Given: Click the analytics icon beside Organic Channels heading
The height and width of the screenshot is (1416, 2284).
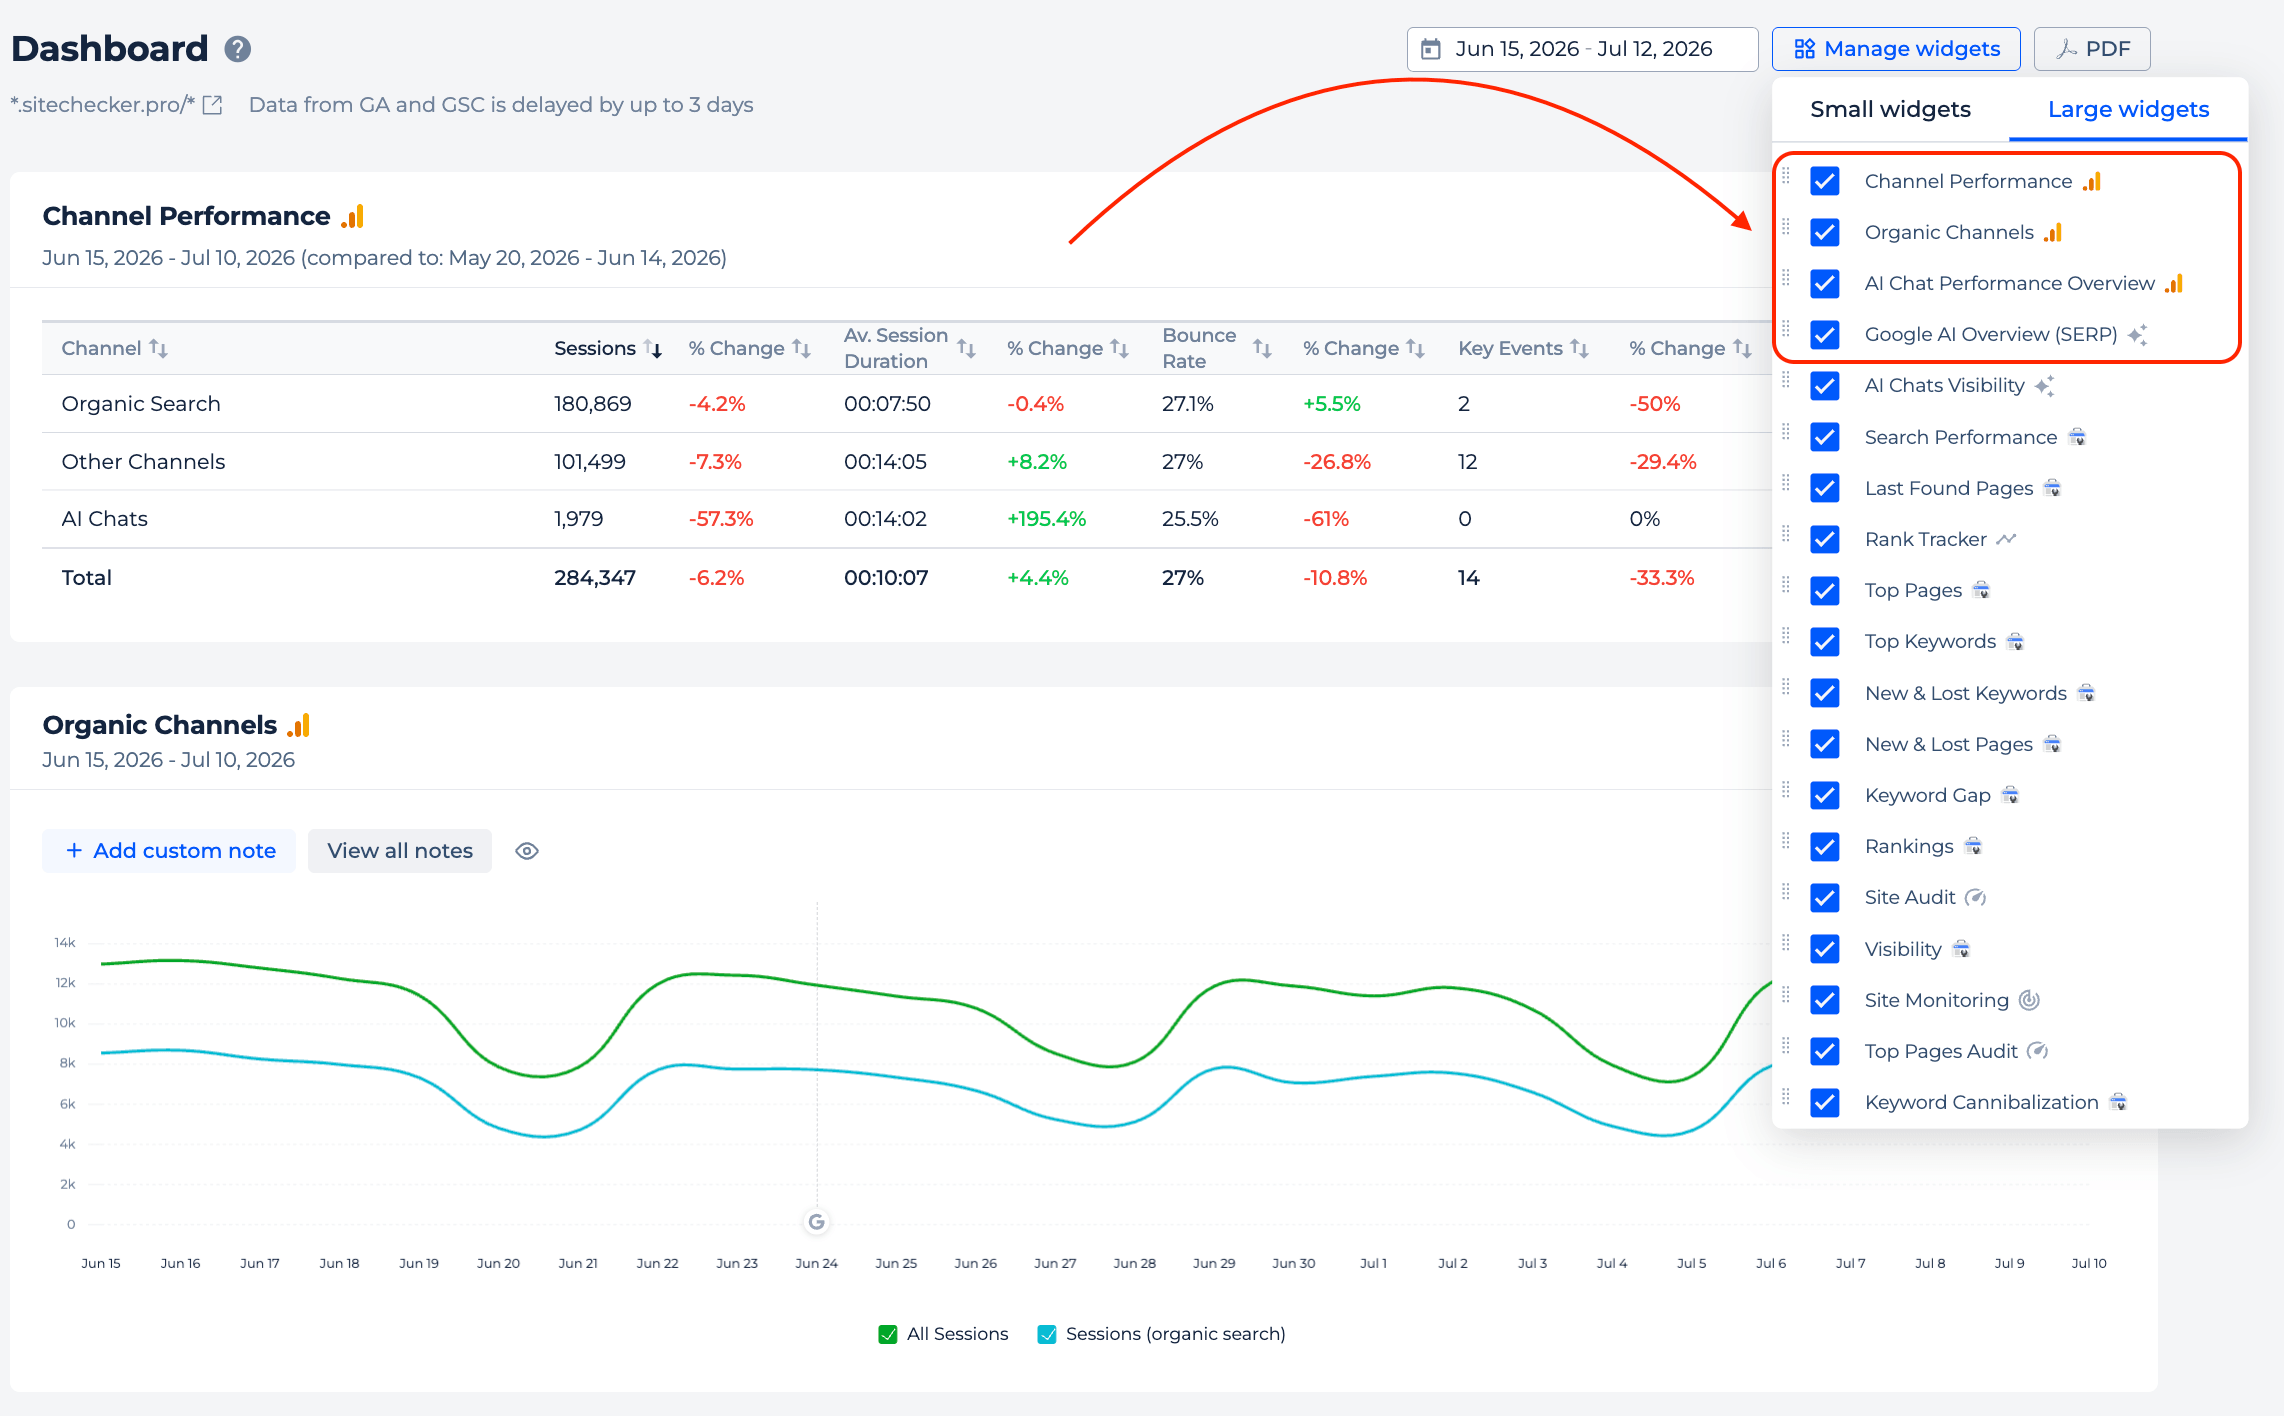Looking at the screenshot, I should [x=298, y=725].
